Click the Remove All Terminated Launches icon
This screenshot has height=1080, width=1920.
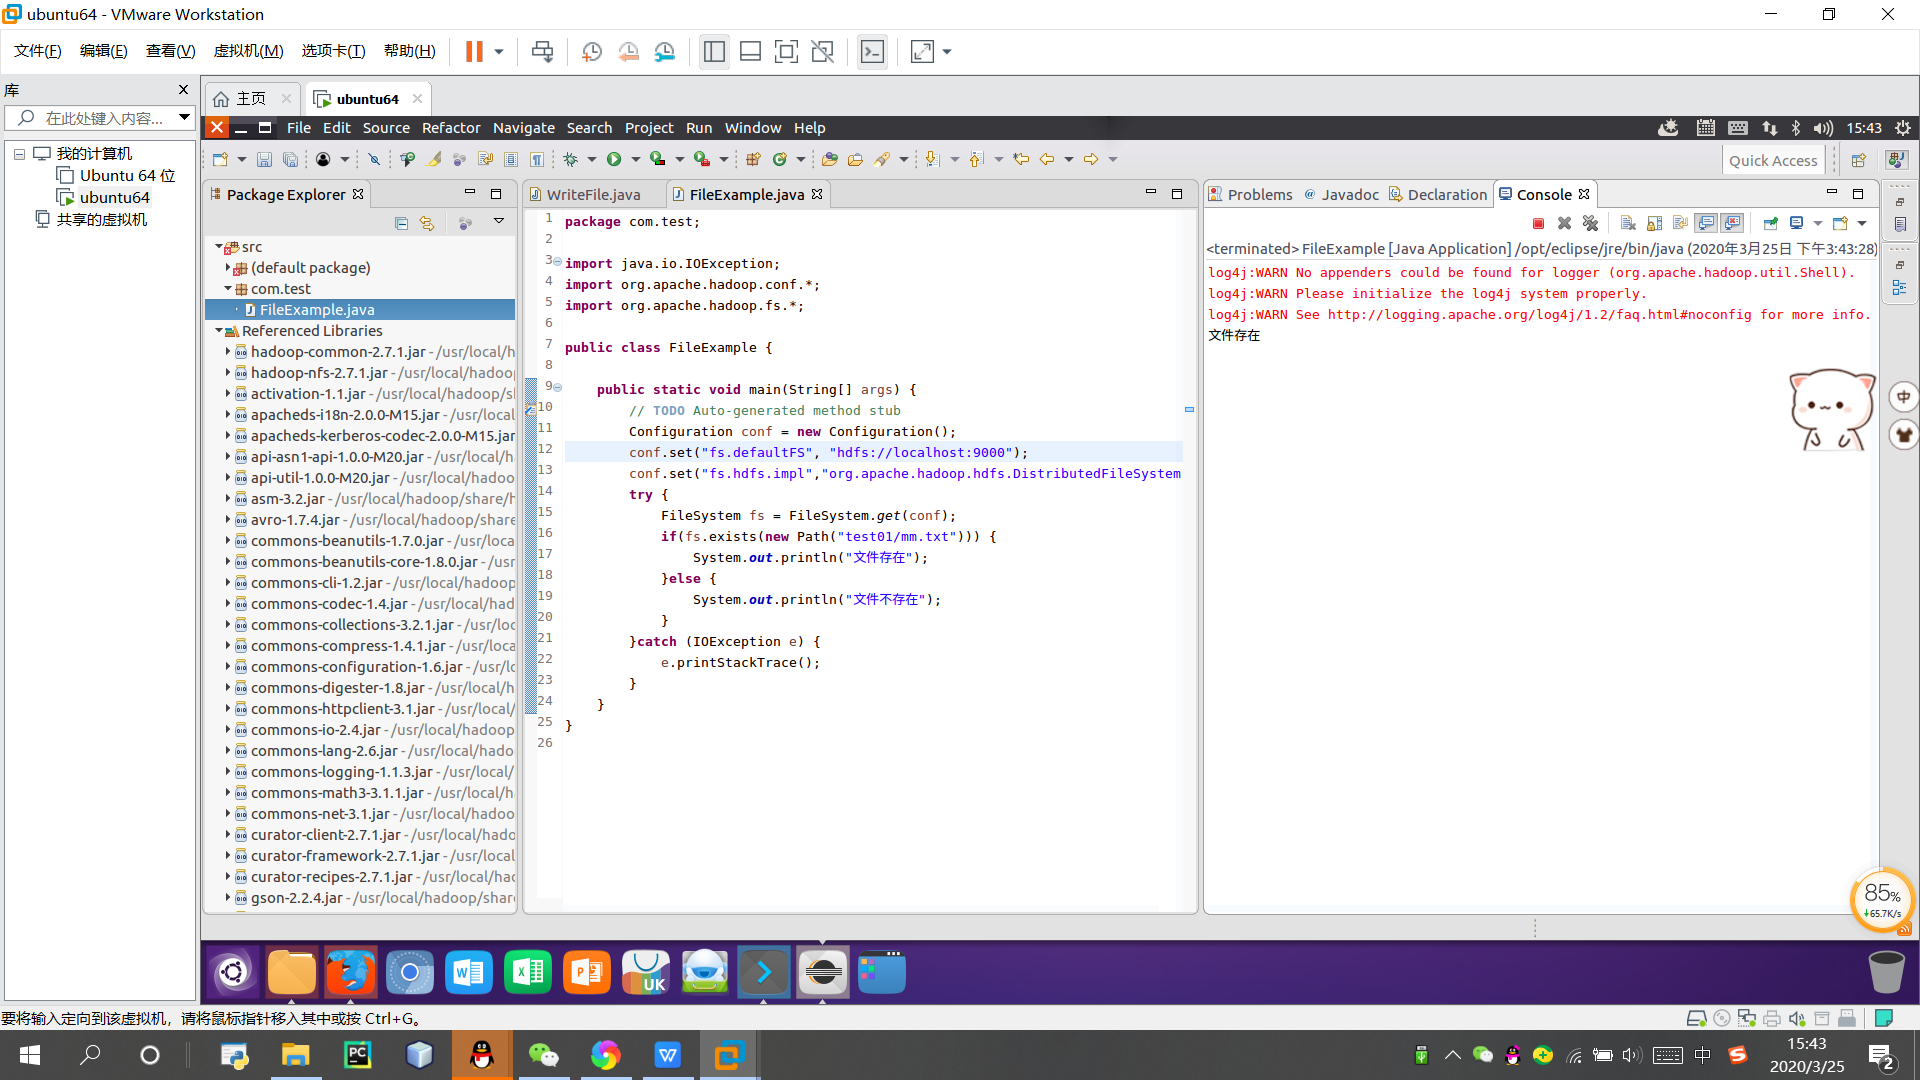(x=1590, y=223)
